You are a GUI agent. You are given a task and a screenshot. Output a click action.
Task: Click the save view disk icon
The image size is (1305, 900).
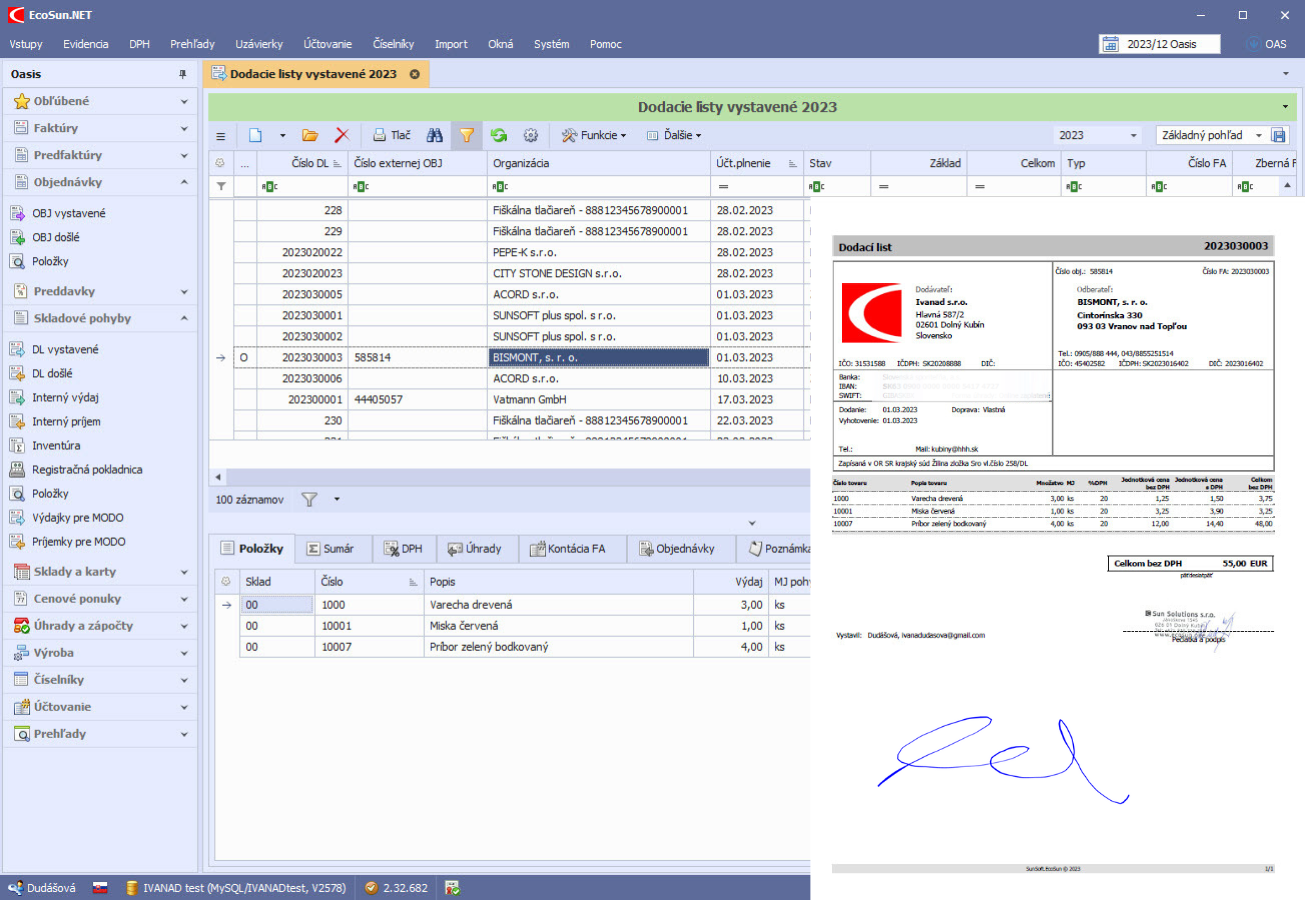[x=1278, y=135]
